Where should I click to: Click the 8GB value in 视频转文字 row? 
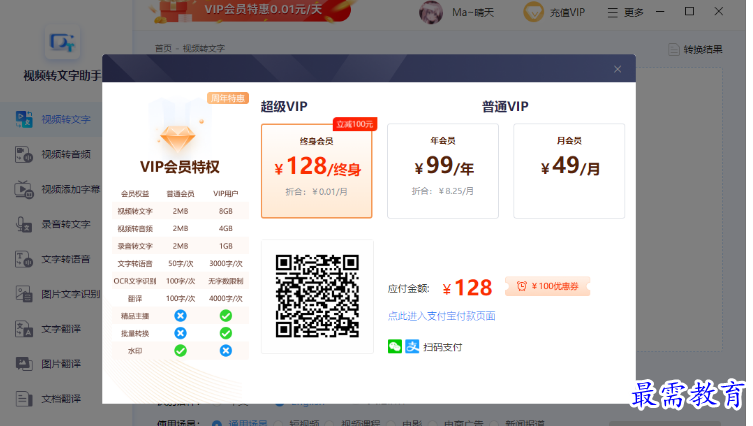pos(226,211)
